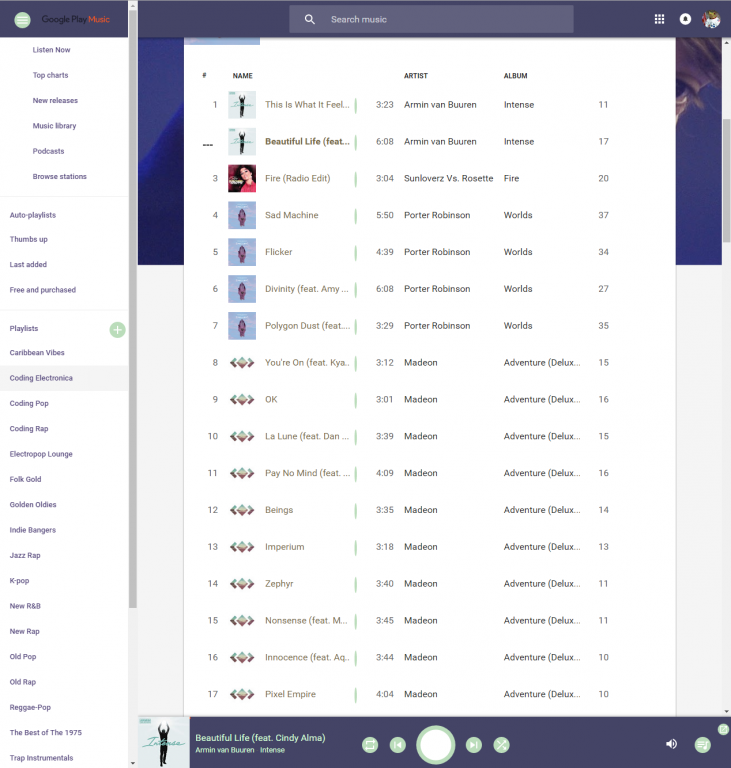Click Sad Machine album thumbnail
Screen dimensions: 731x768
click(242, 215)
